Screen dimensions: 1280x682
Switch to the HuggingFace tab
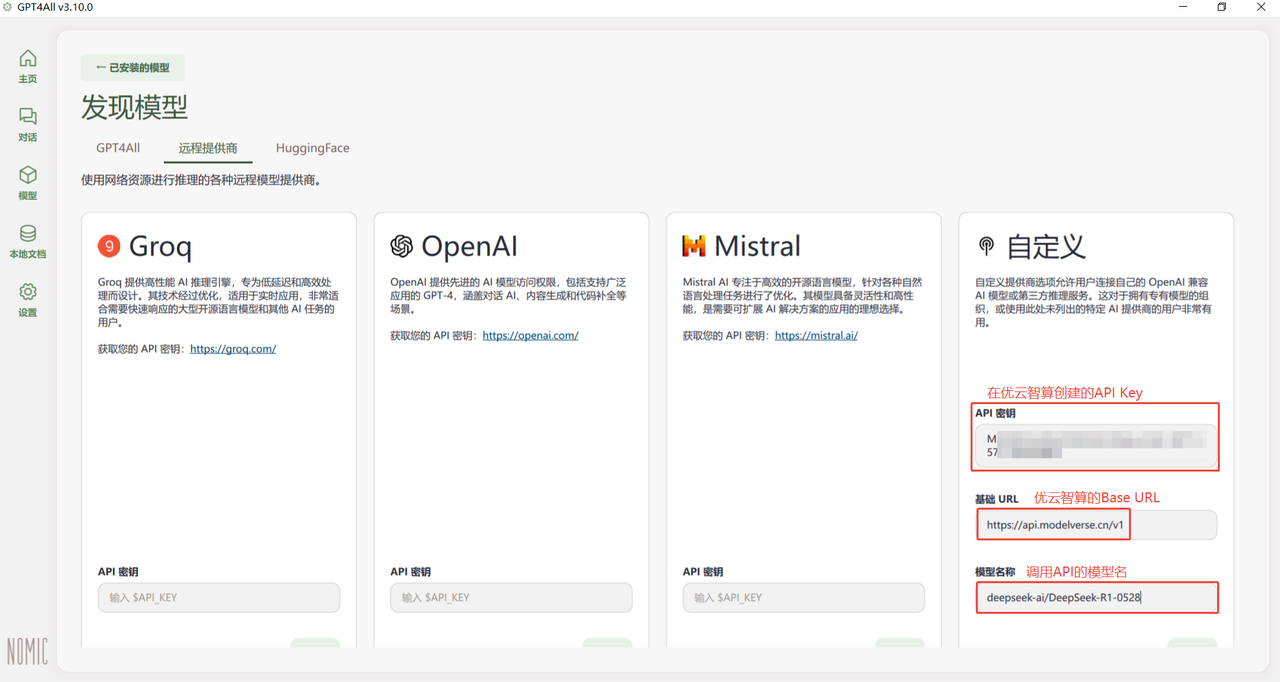tap(313, 148)
